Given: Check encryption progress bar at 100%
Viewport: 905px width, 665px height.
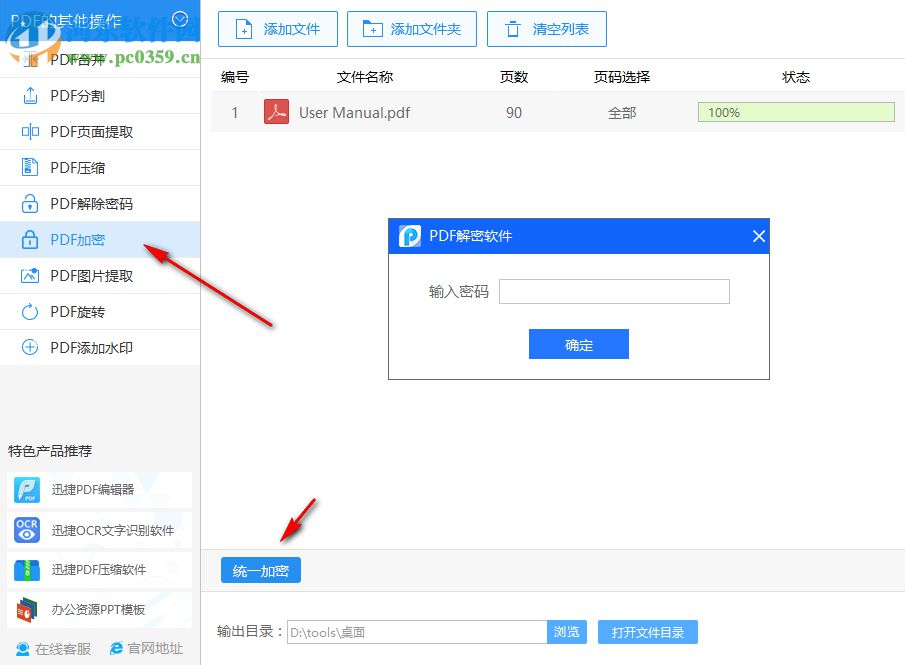Looking at the screenshot, I should click(795, 112).
